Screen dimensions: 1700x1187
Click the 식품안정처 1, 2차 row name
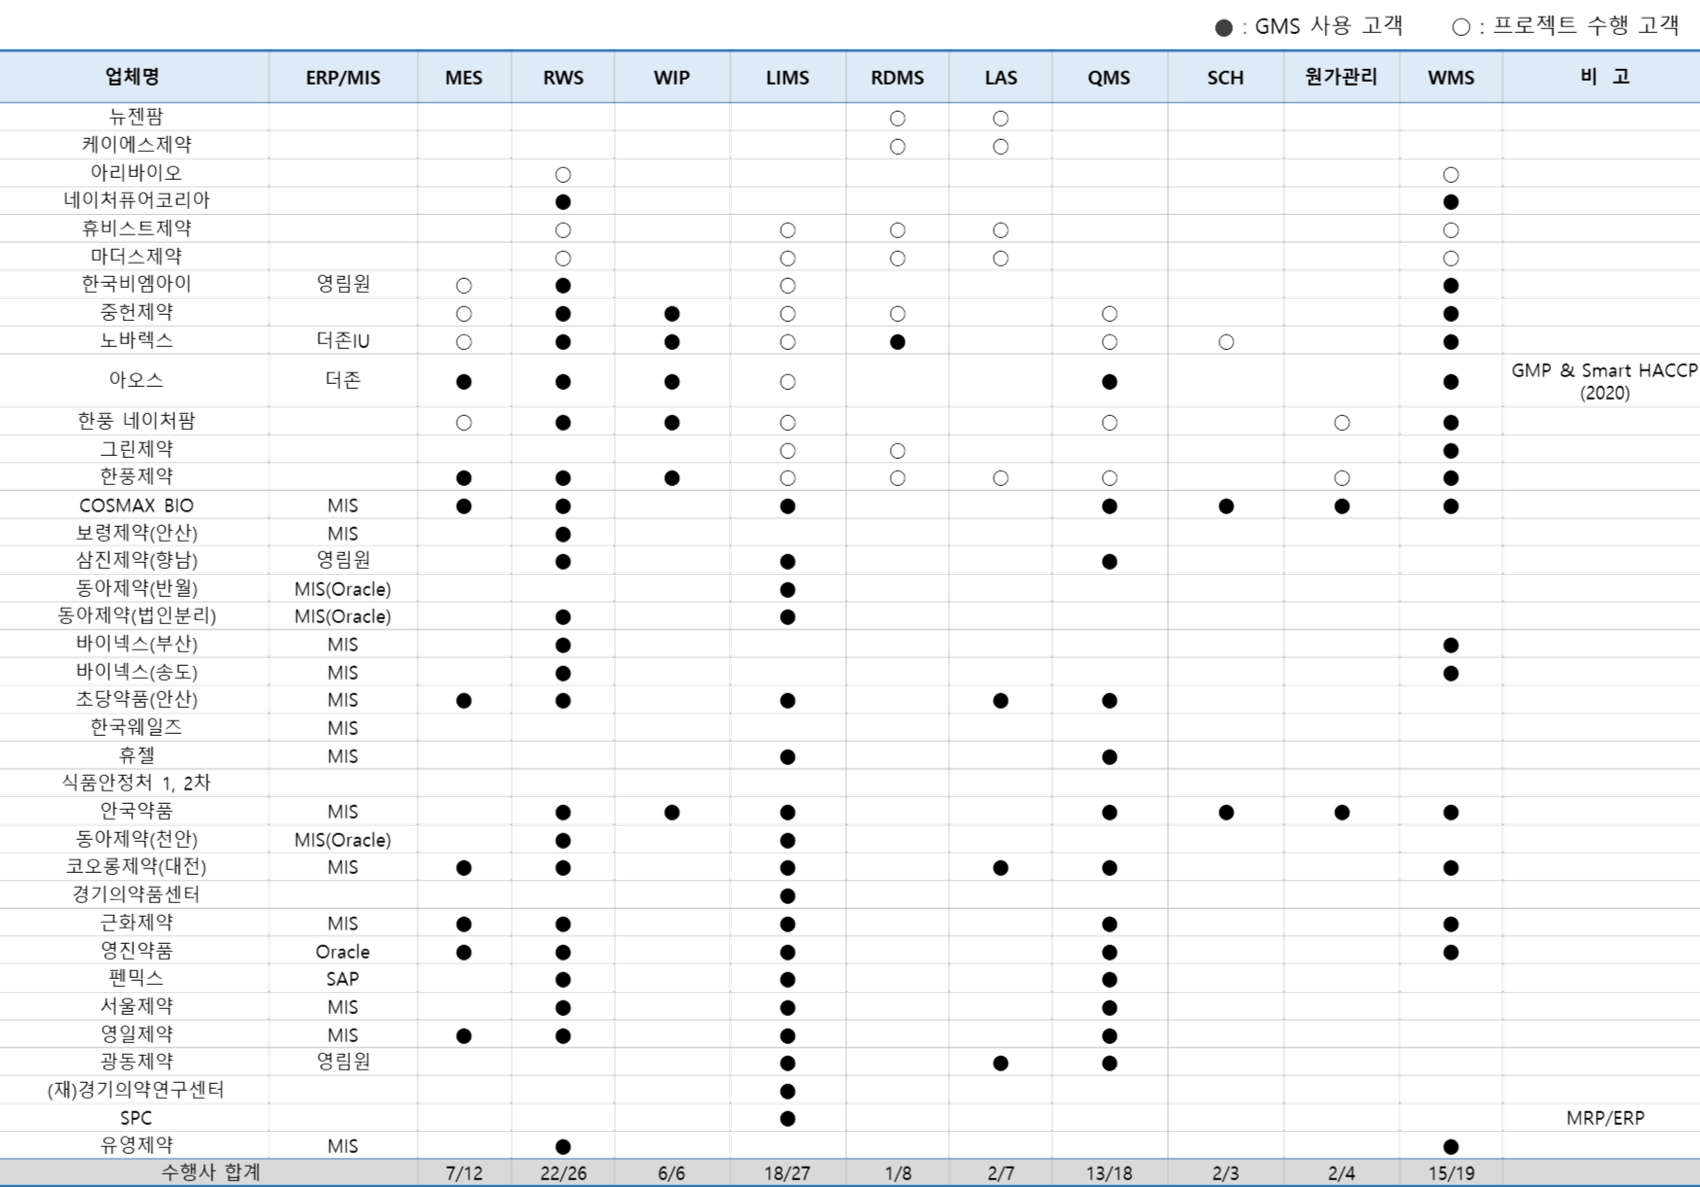[136, 783]
